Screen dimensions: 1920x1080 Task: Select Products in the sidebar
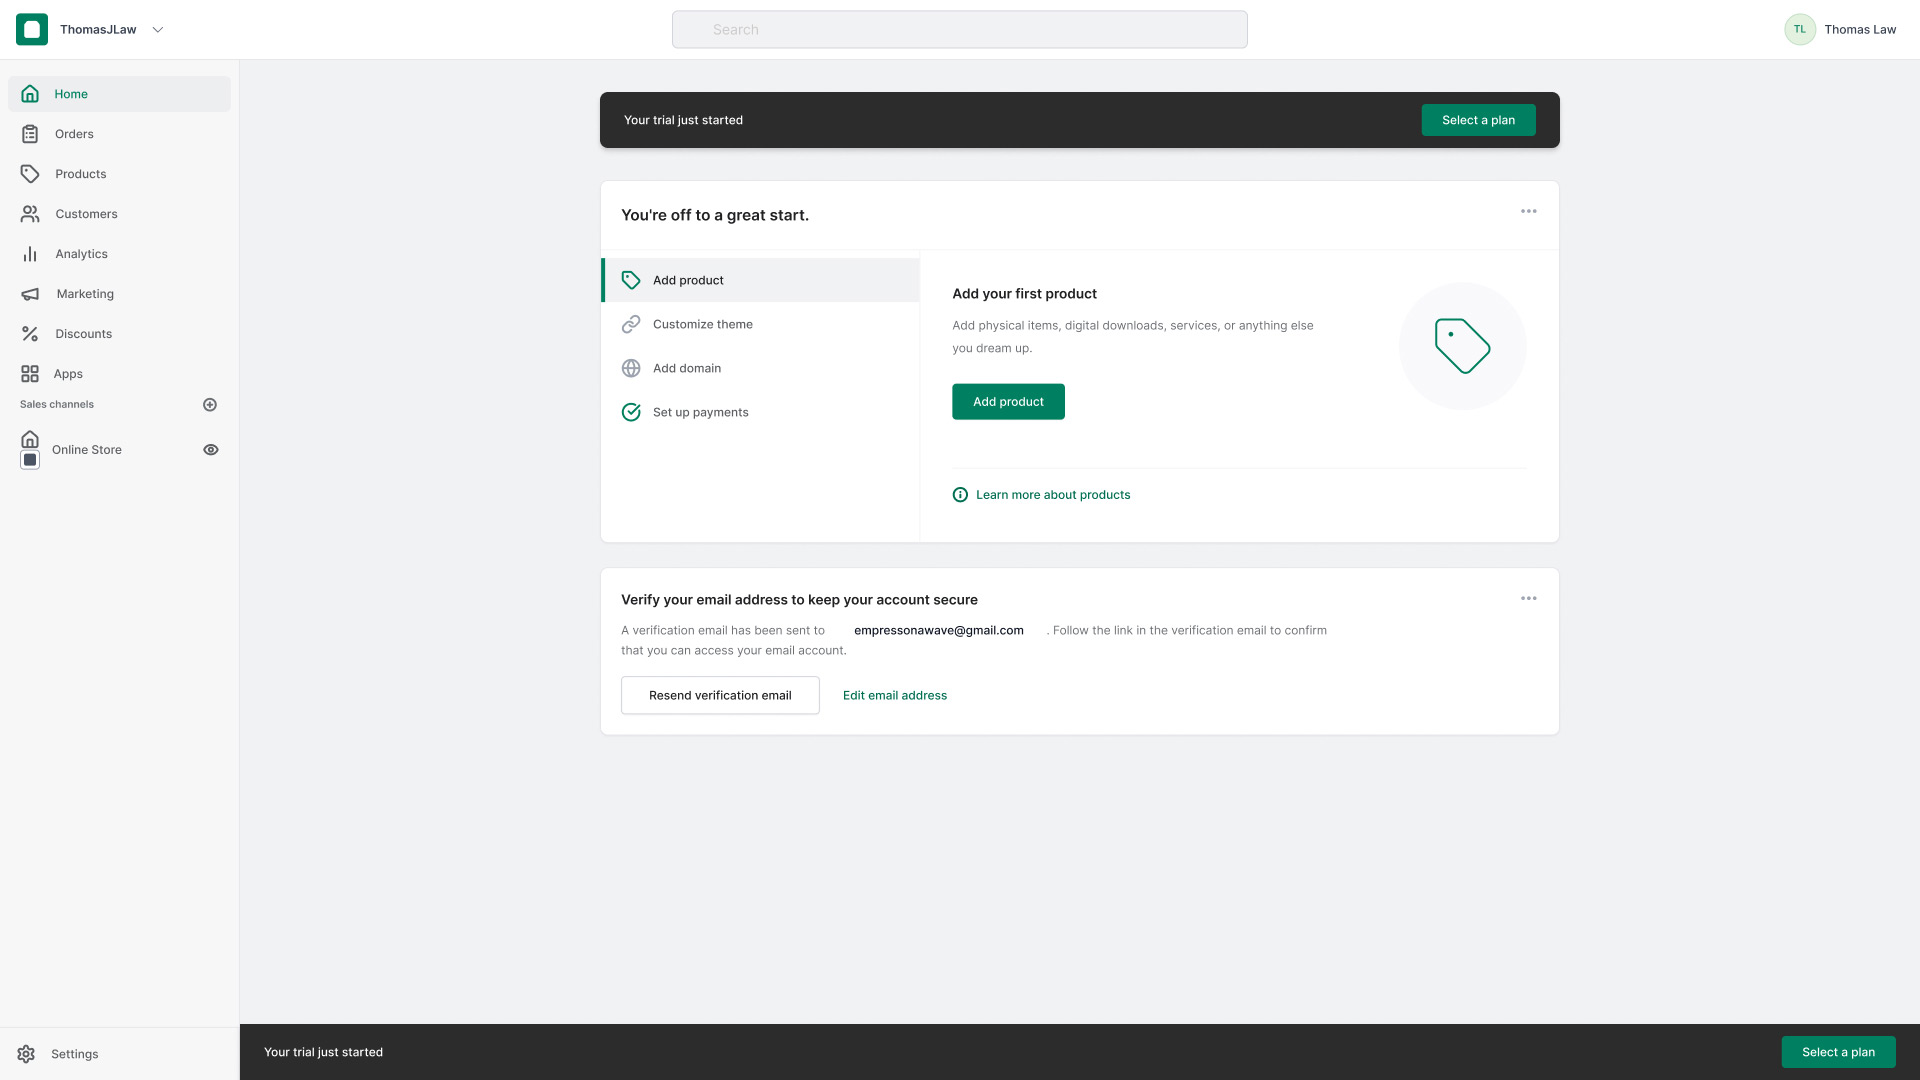tap(81, 173)
